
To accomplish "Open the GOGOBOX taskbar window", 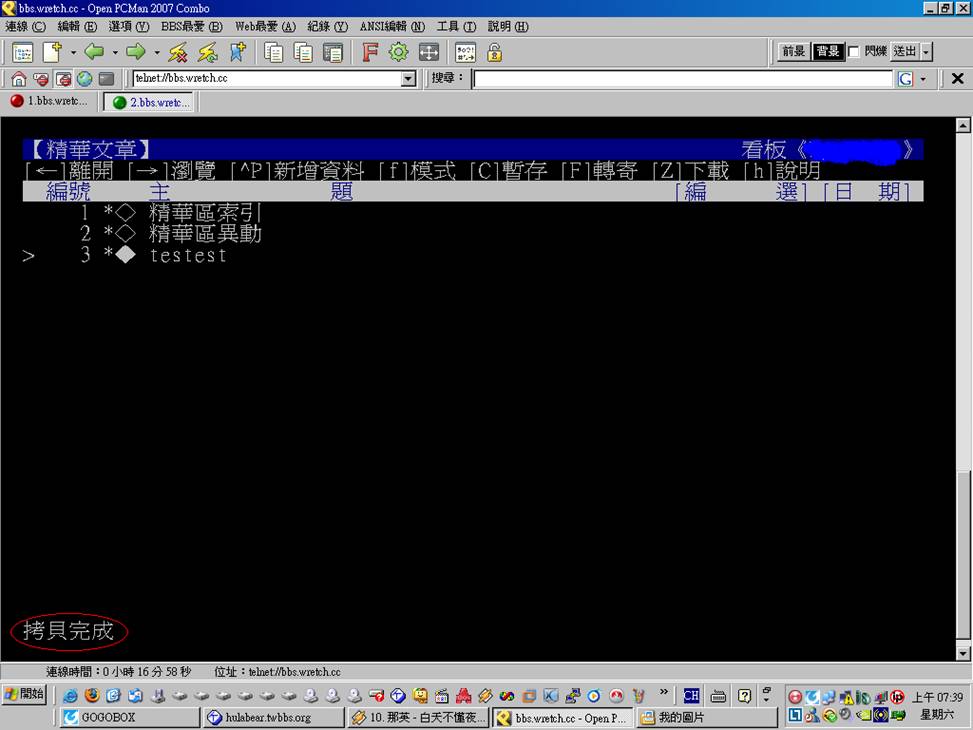I will pyautogui.click(x=130, y=717).
